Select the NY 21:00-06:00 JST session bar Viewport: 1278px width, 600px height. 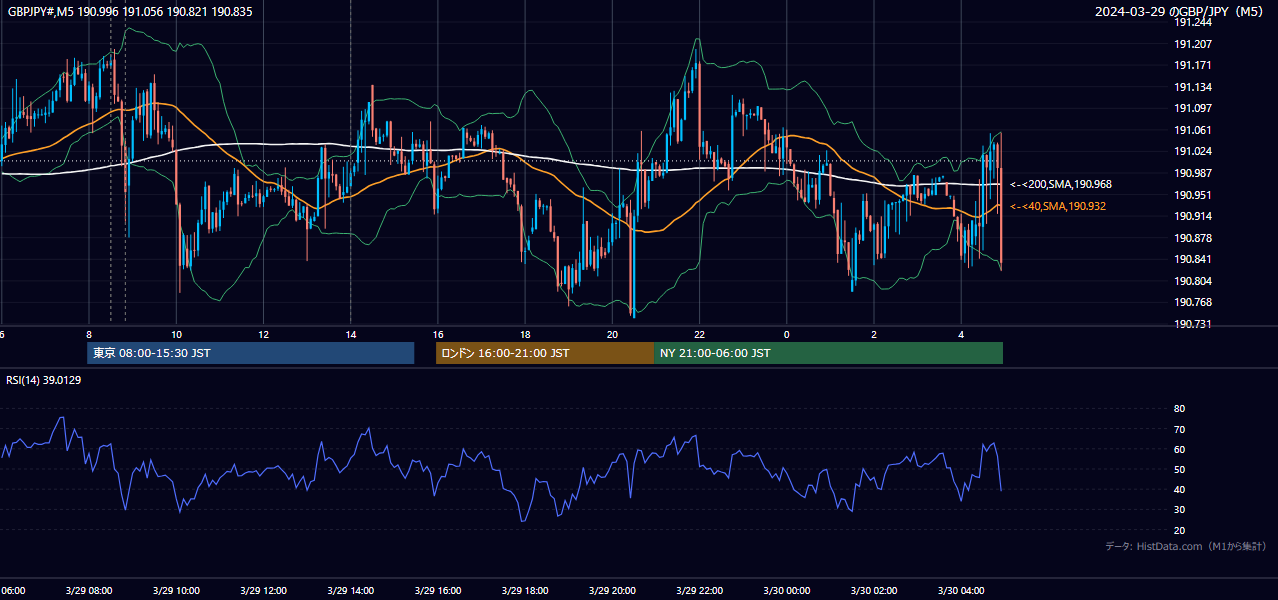click(x=828, y=353)
